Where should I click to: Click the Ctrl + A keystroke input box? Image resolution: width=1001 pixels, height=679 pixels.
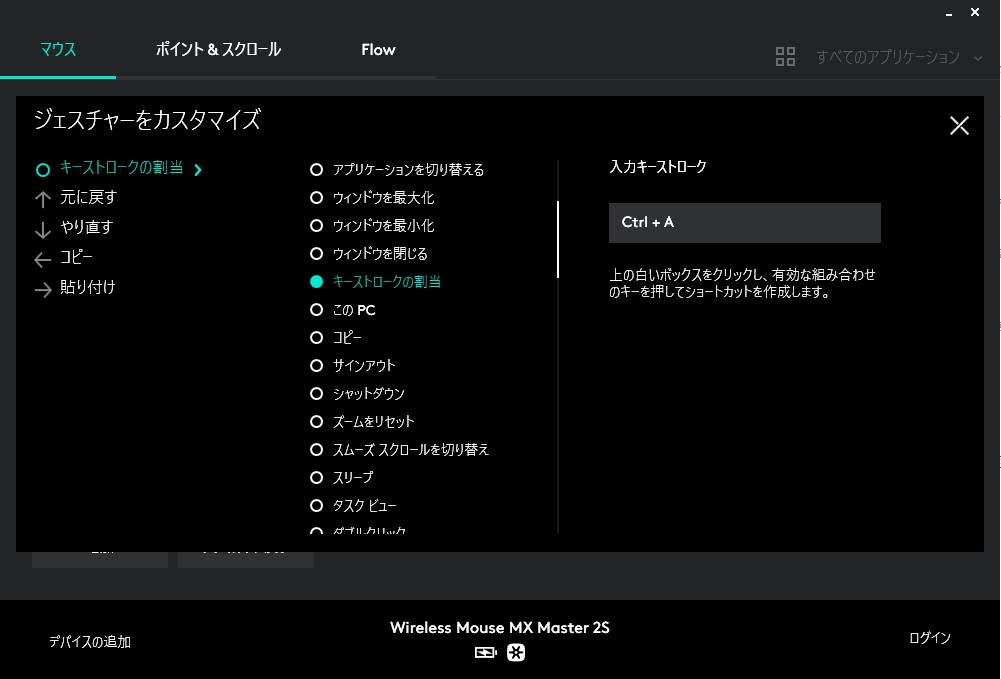click(744, 222)
